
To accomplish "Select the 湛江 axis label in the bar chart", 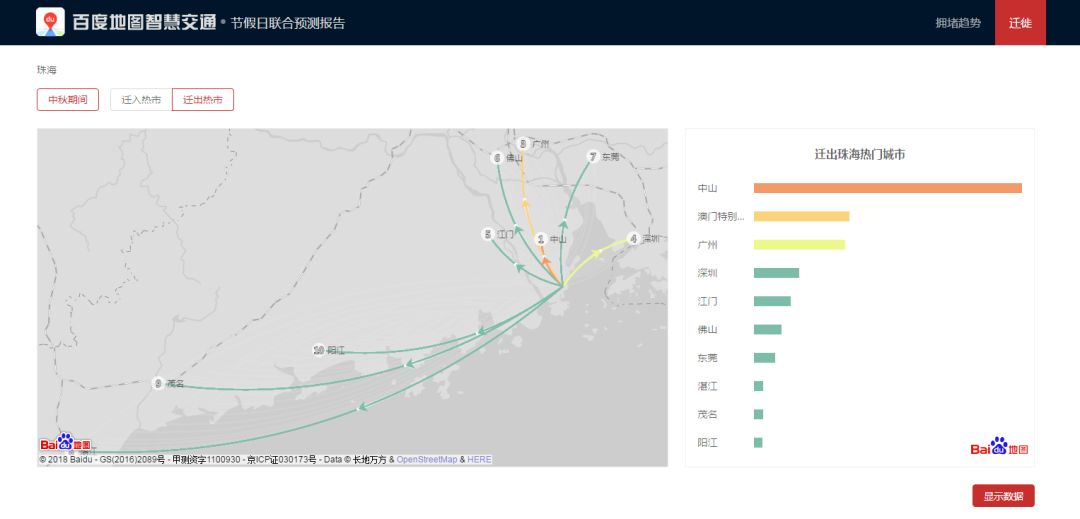I will coord(707,386).
